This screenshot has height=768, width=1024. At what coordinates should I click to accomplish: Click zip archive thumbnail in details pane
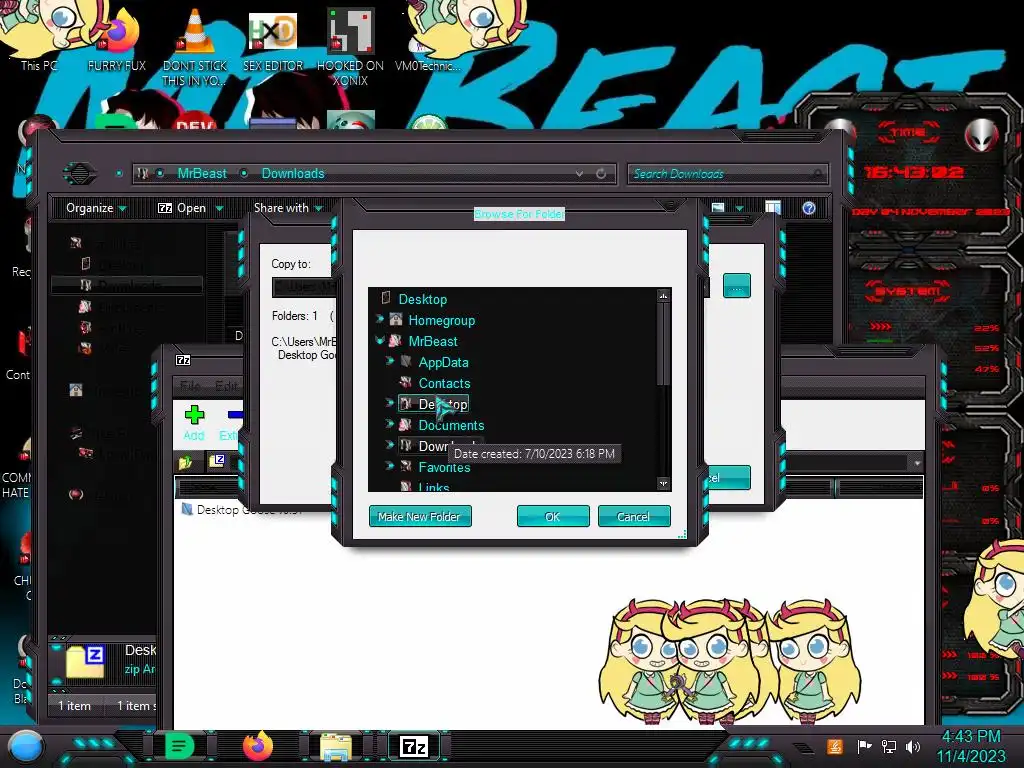86,662
